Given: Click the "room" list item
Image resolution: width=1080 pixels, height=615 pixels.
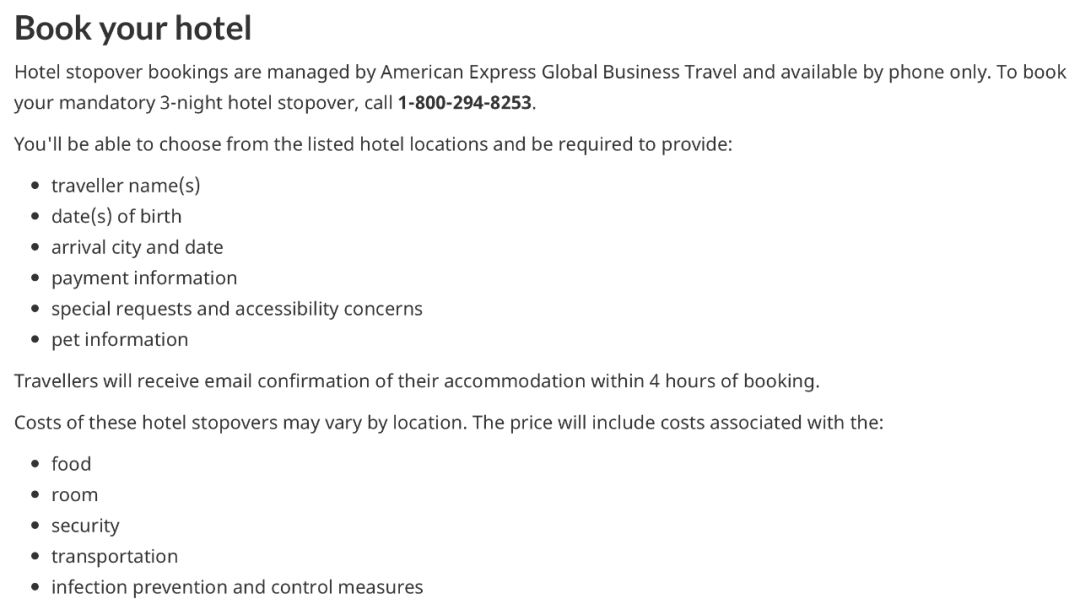Looking at the screenshot, I should click(x=74, y=494).
